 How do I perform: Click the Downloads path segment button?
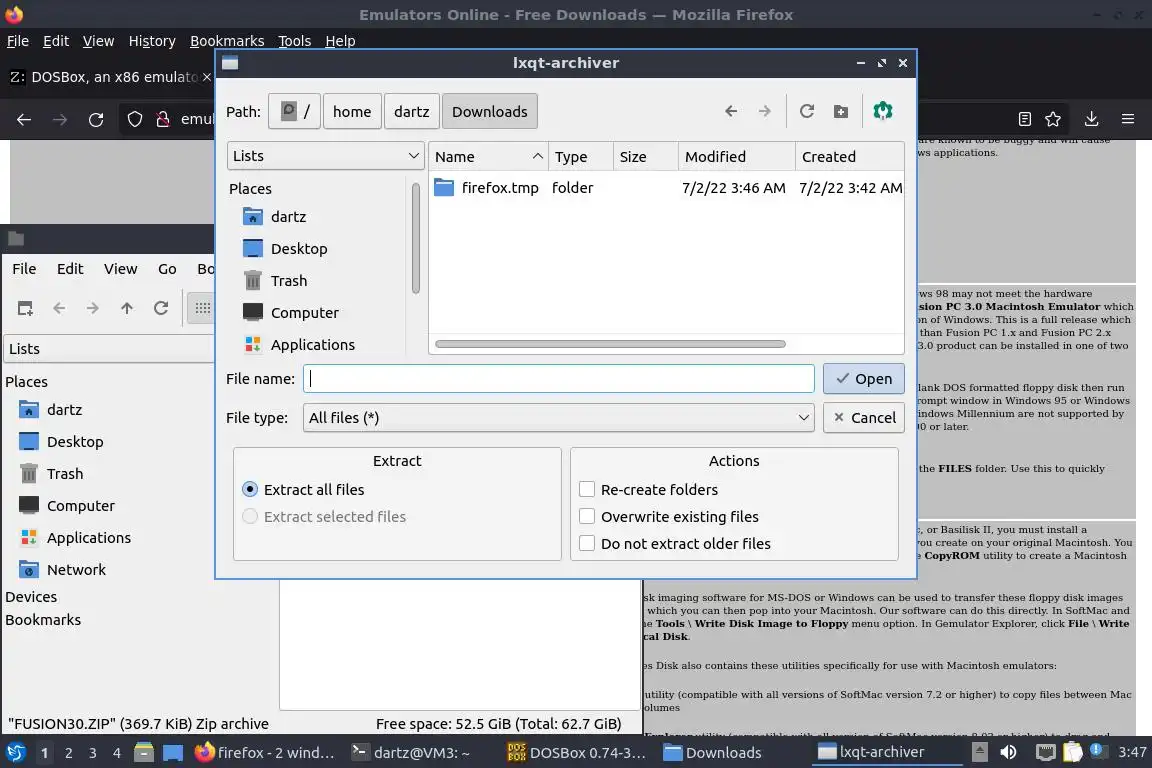pyautogui.click(x=489, y=111)
